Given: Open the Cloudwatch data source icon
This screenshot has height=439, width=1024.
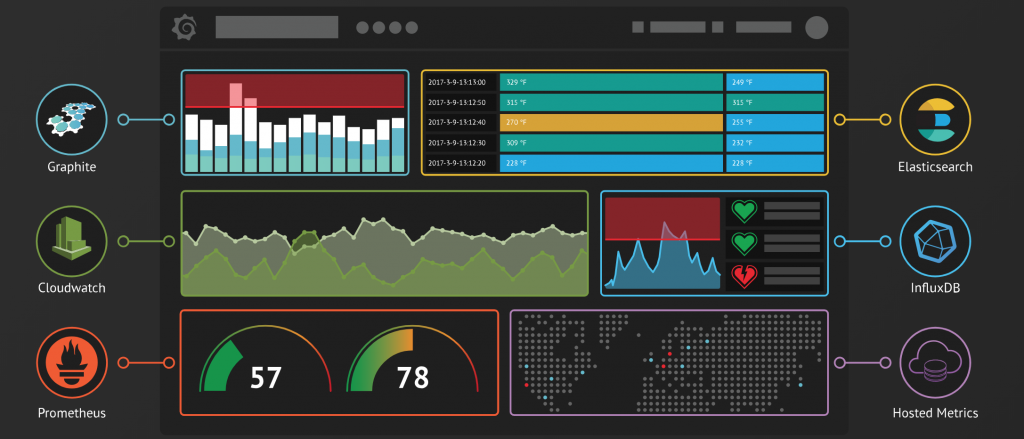Looking at the screenshot, I should pos(71,241).
